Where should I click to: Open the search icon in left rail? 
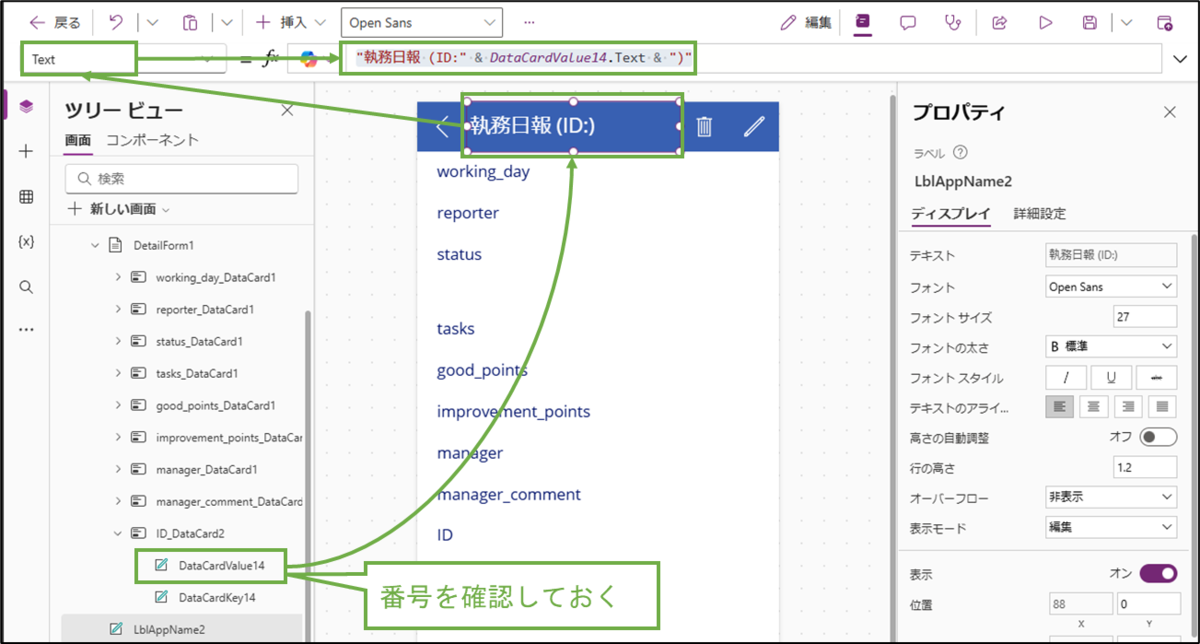26,287
